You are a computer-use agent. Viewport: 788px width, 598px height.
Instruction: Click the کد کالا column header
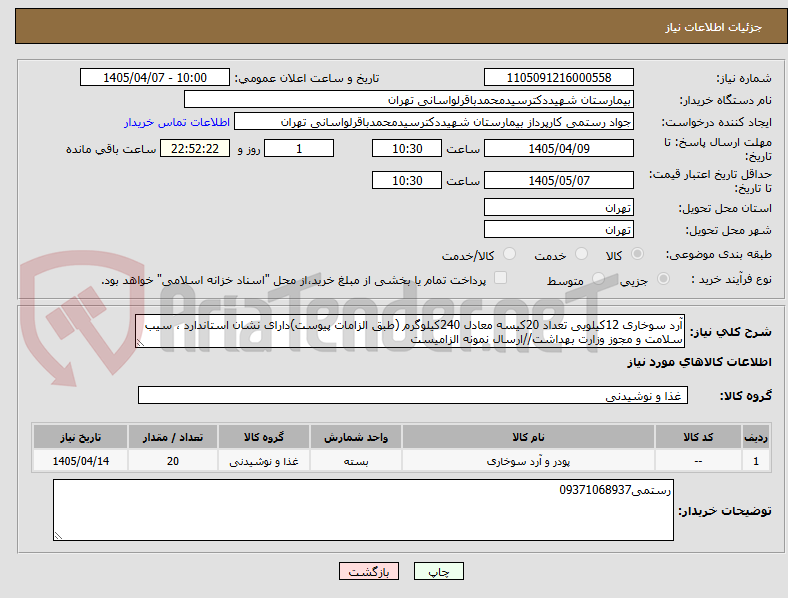point(698,437)
